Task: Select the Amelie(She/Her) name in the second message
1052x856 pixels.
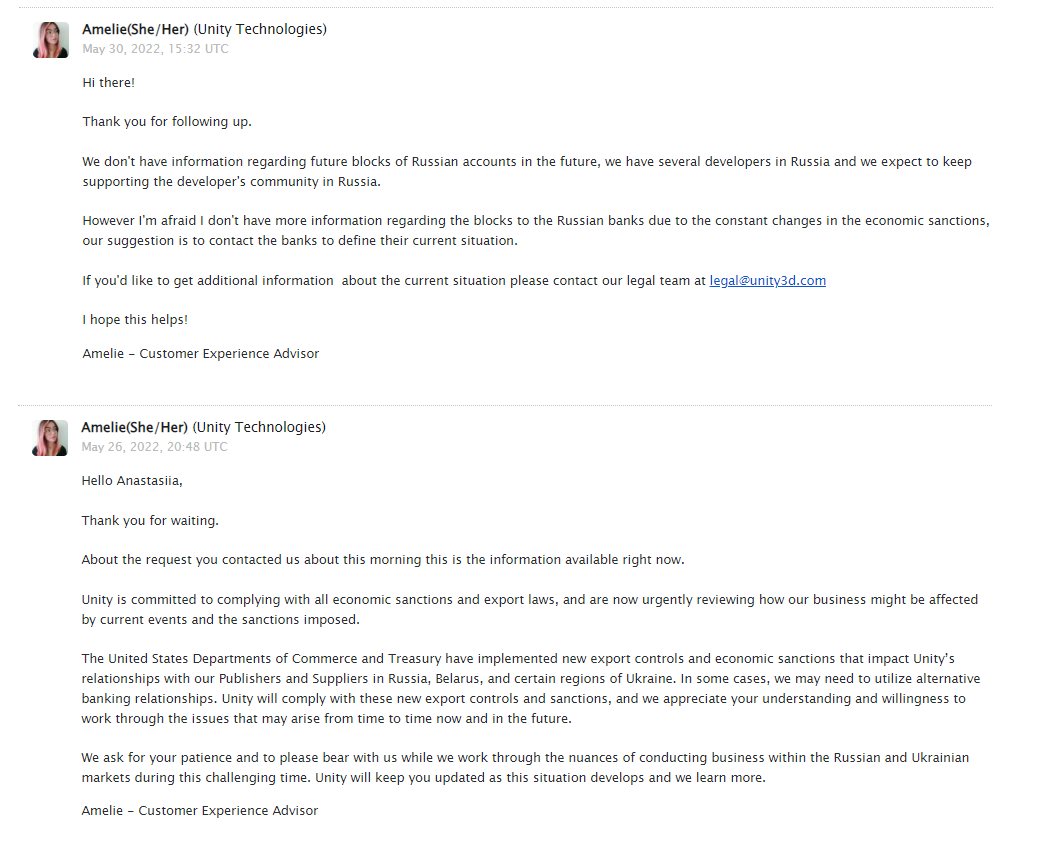Action: point(135,427)
